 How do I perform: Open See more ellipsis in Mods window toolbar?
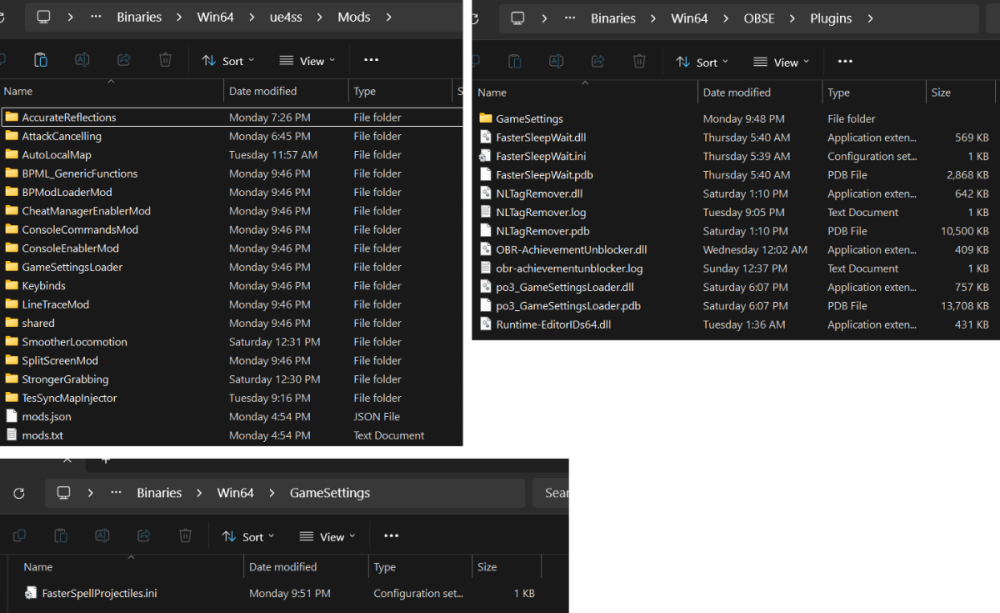pos(371,60)
